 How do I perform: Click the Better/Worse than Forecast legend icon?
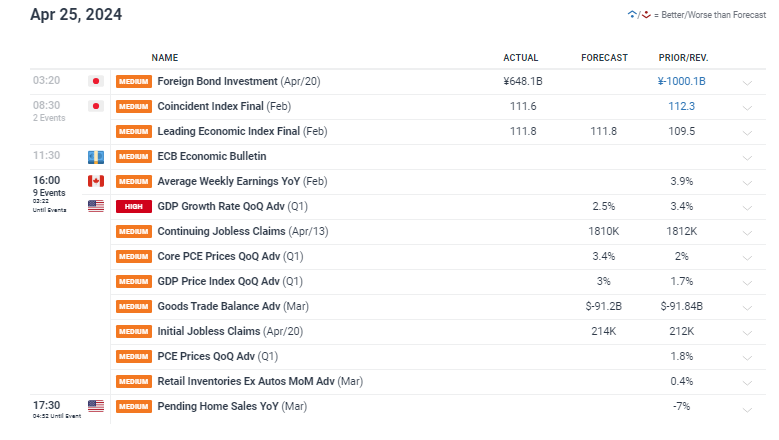(x=639, y=15)
